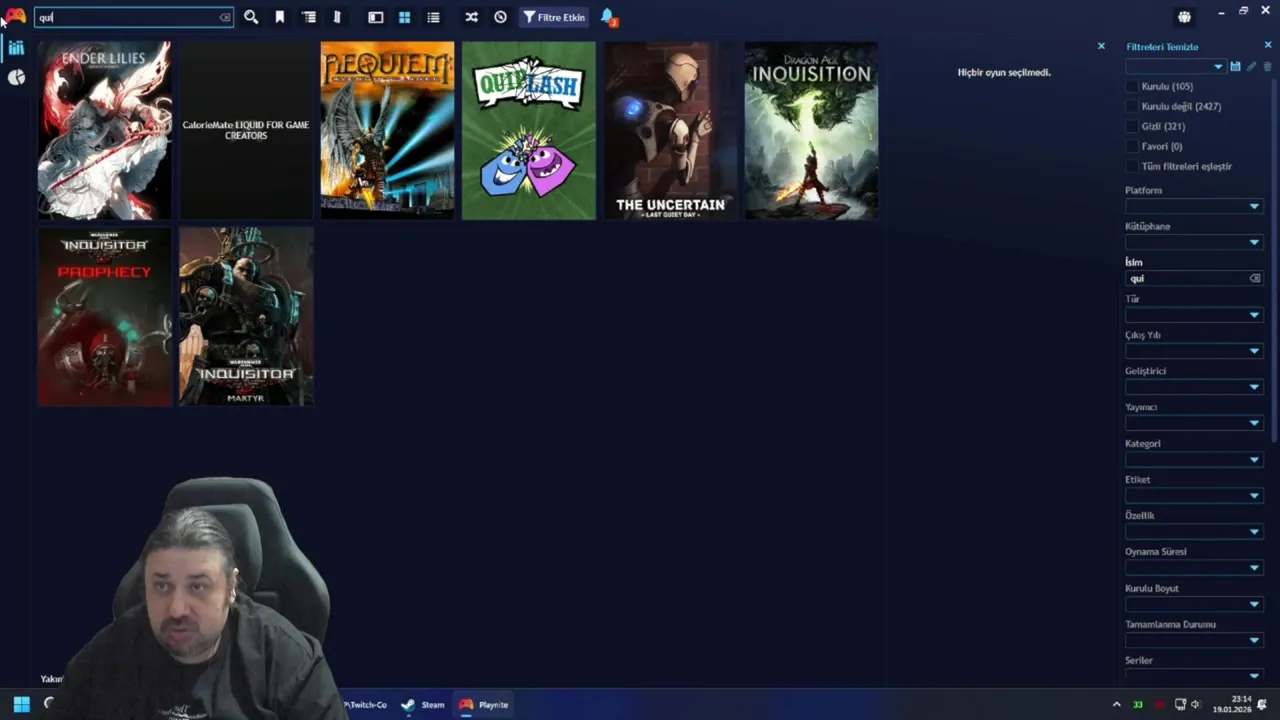Screen dimensions: 1280x720
Task: Switch to List view layout
Action: tap(433, 17)
